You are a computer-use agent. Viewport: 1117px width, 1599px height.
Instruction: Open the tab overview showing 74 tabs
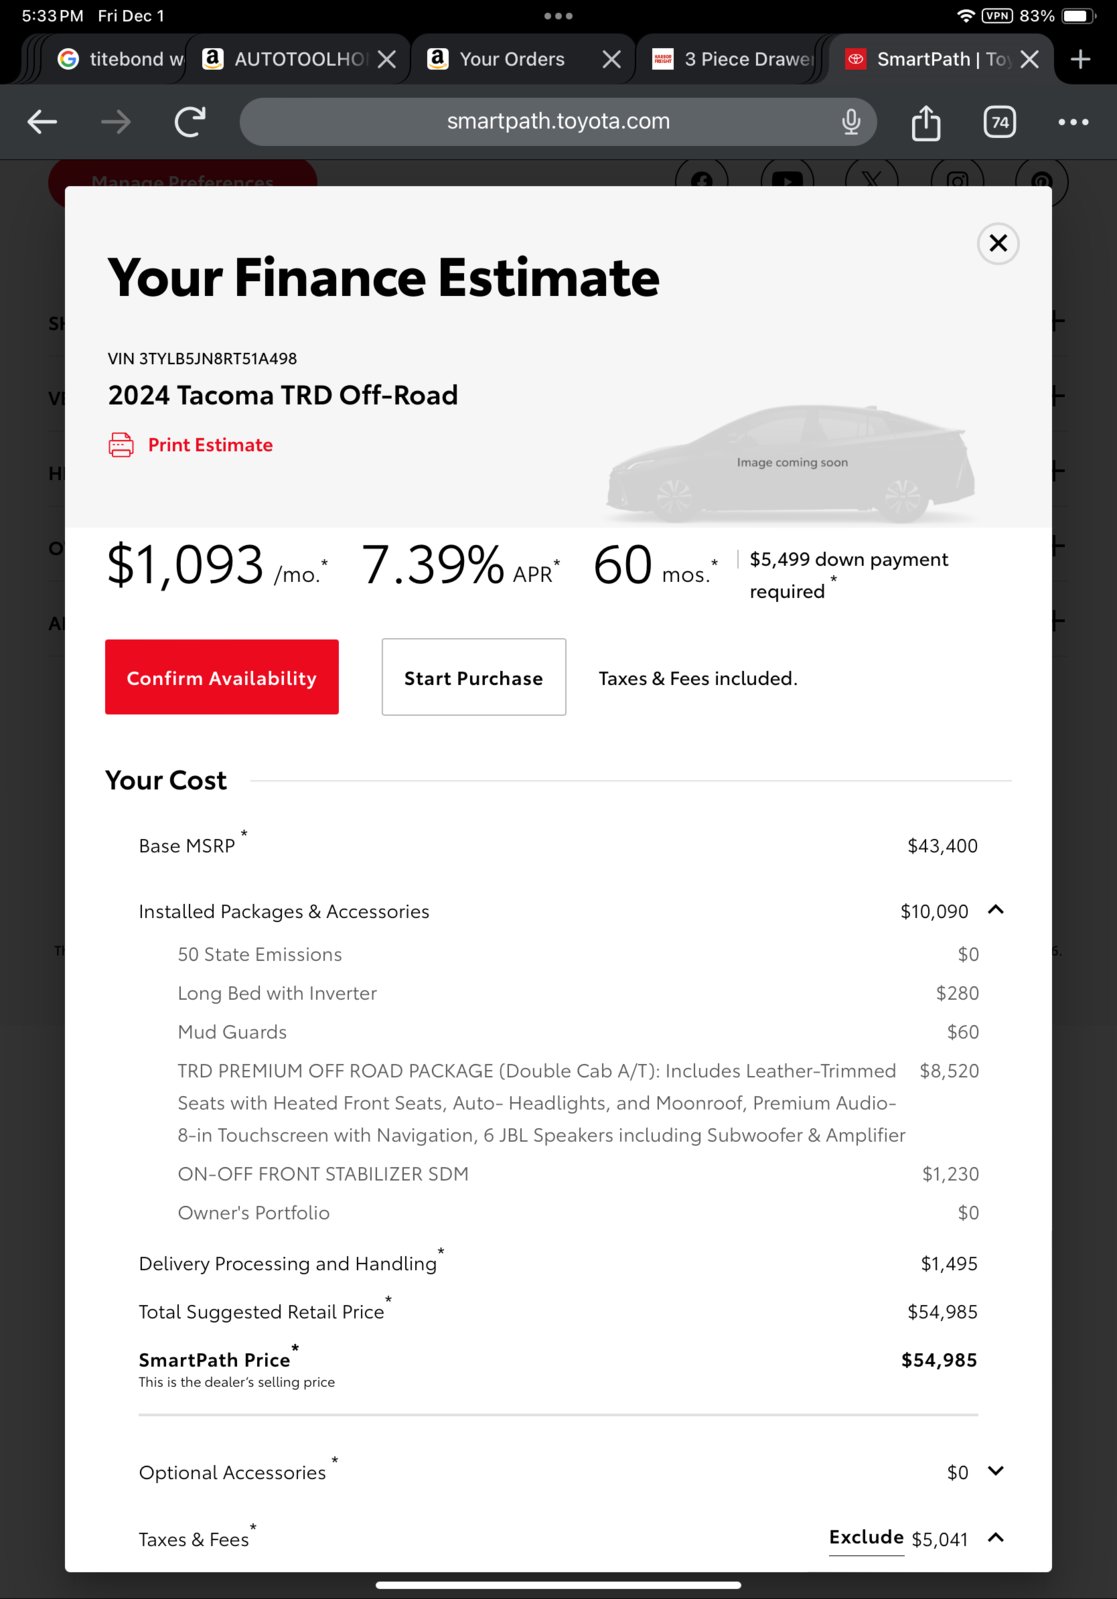coord(1000,122)
